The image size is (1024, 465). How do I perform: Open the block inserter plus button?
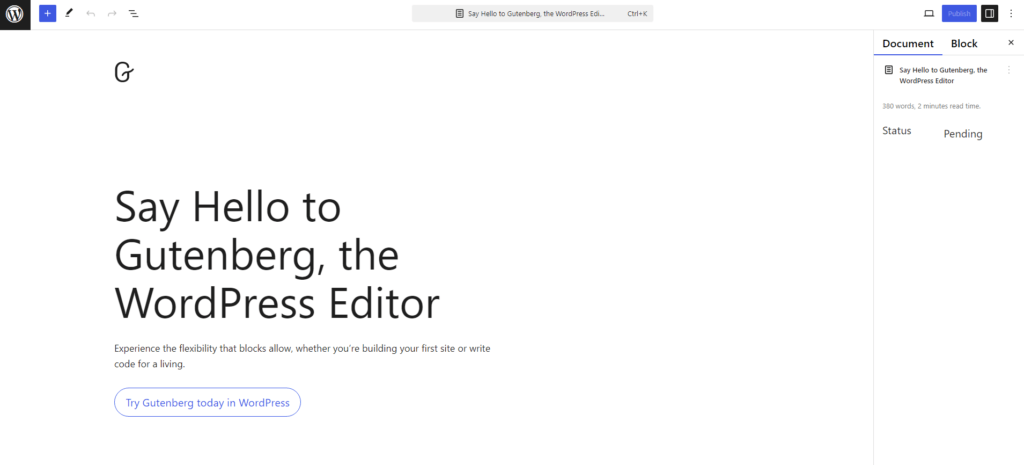point(47,14)
